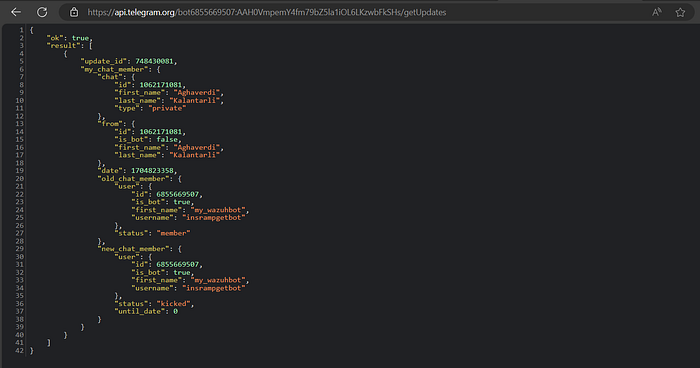The image size is (700, 368).
Task: Click status value "member"
Action: click(173, 233)
